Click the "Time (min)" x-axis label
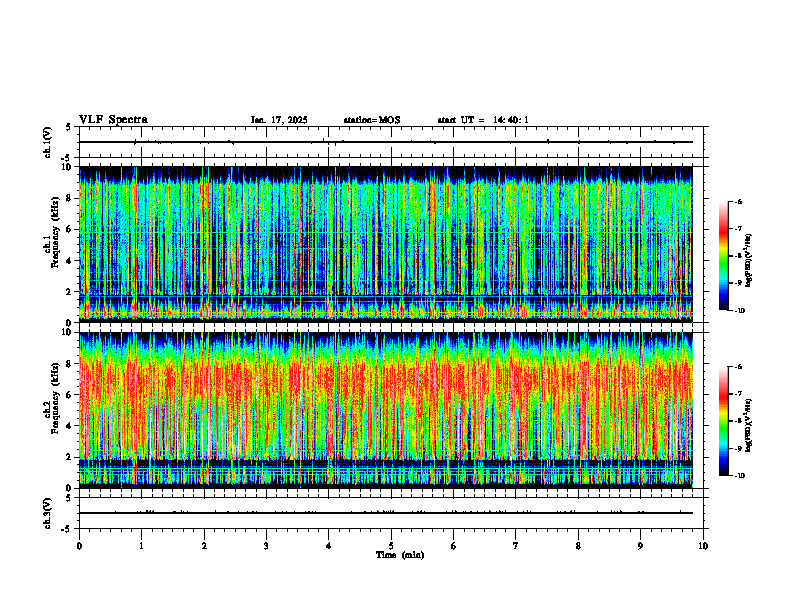The width and height of the screenshot is (792, 612). pyautogui.click(x=400, y=555)
